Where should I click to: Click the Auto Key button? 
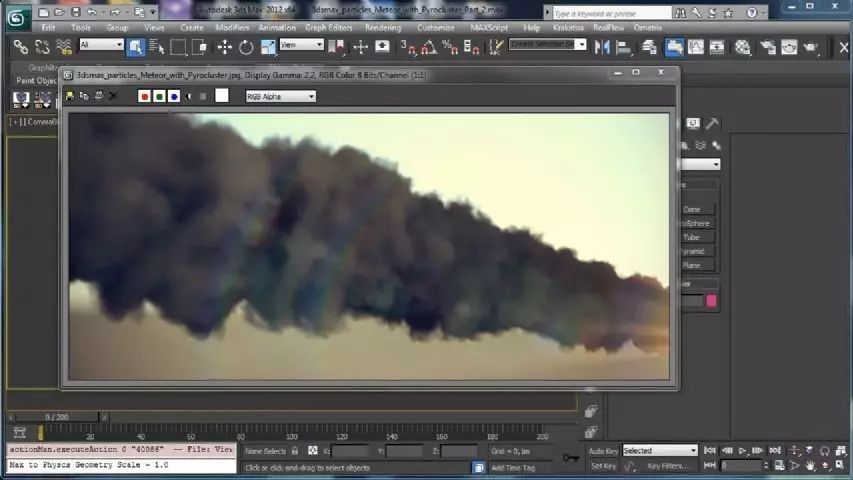tap(603, 451)
